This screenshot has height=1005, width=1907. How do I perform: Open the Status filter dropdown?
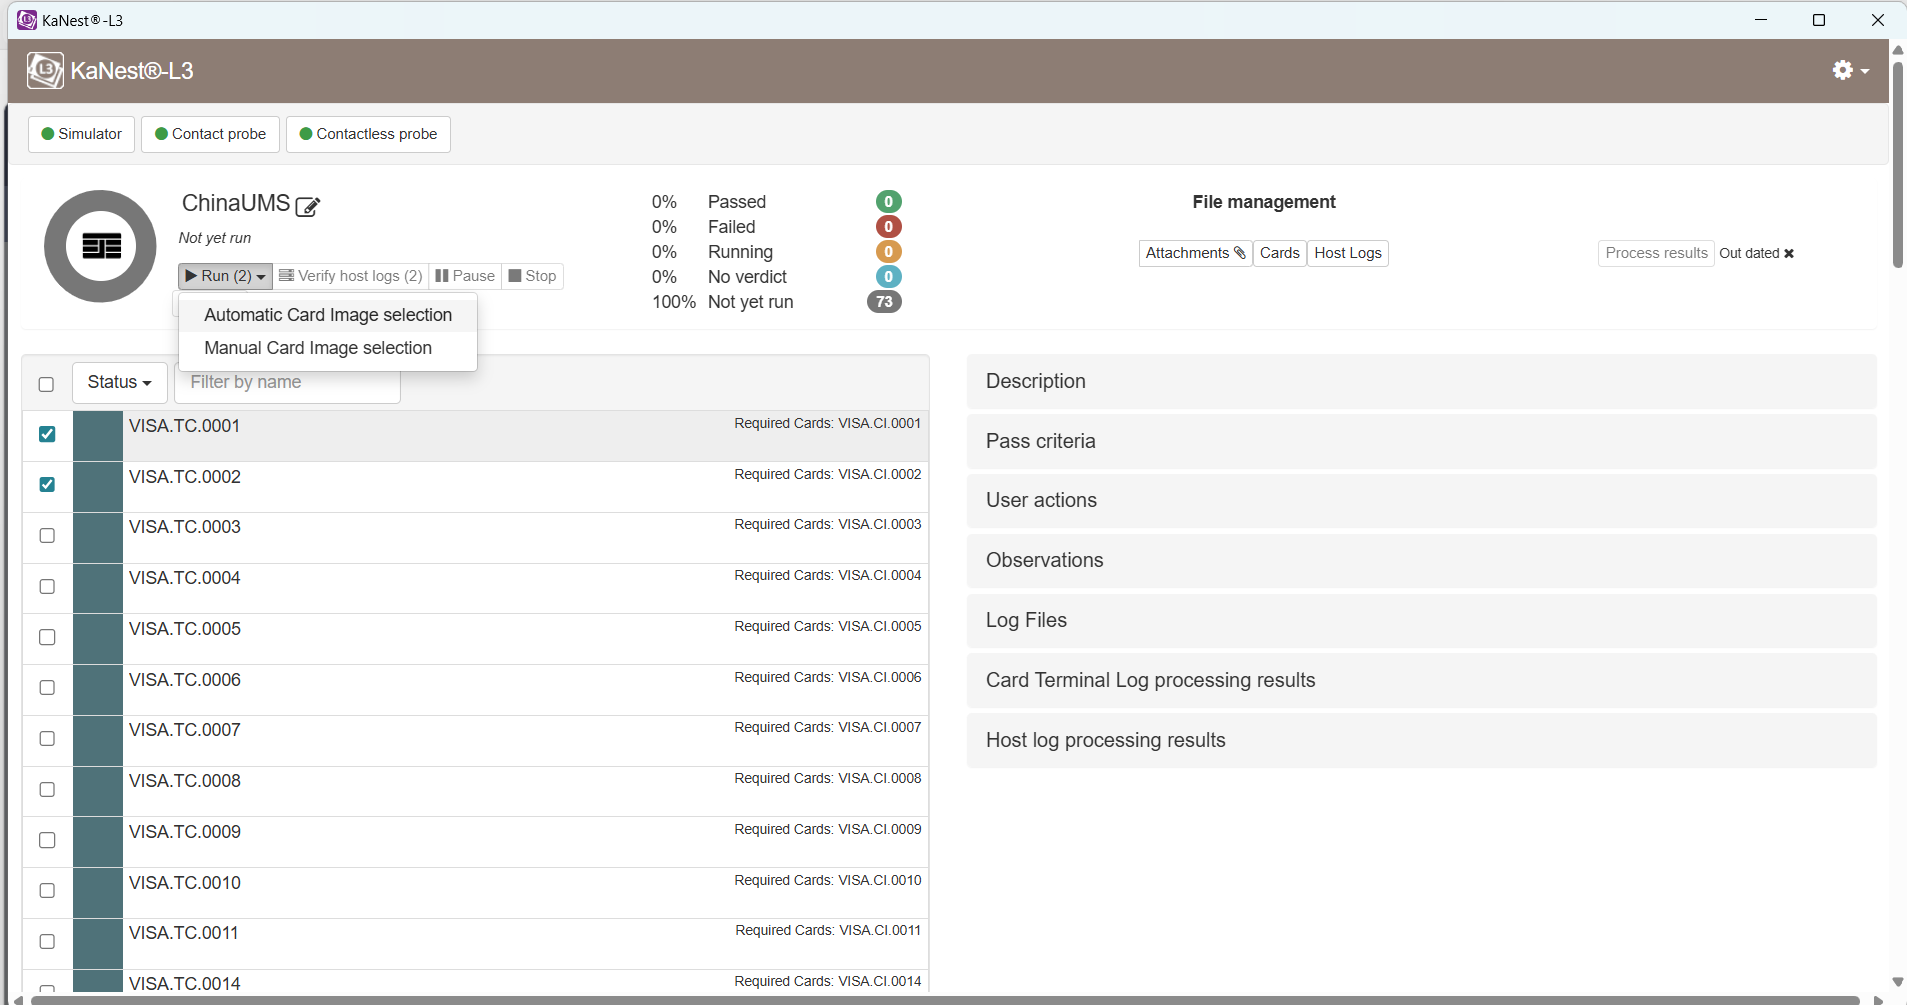point(120,382)
